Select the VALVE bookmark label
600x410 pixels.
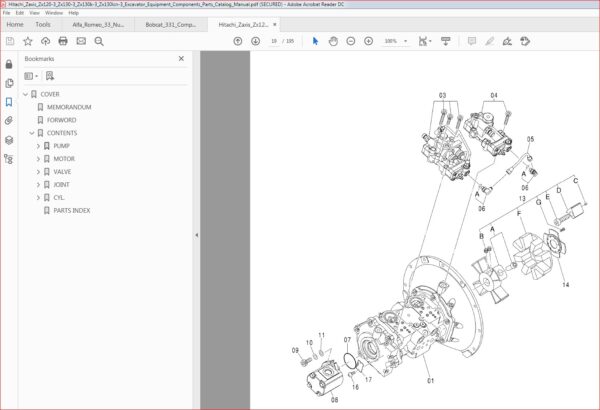coord(62,172)
